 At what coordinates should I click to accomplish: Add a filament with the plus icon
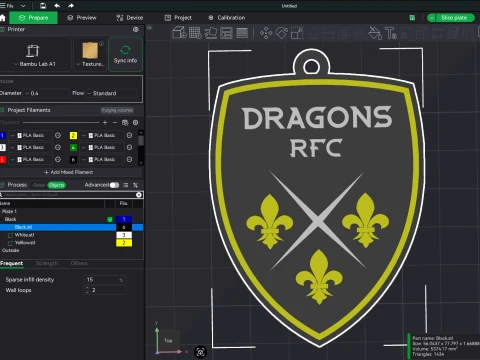105,123
